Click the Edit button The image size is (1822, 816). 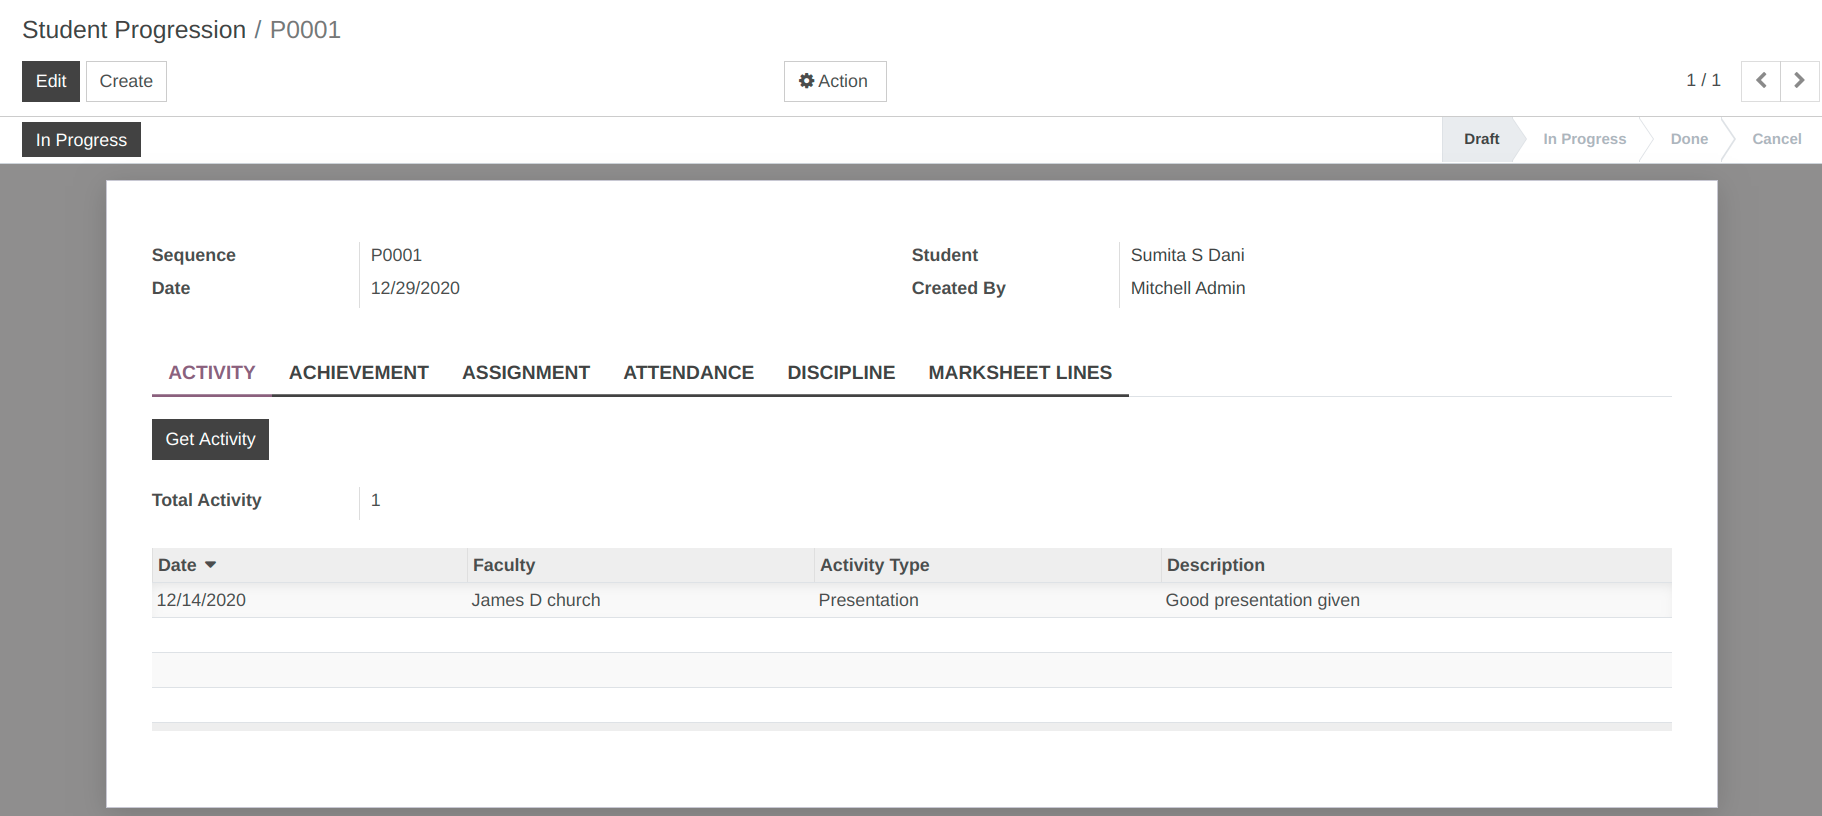pos(51,81)
